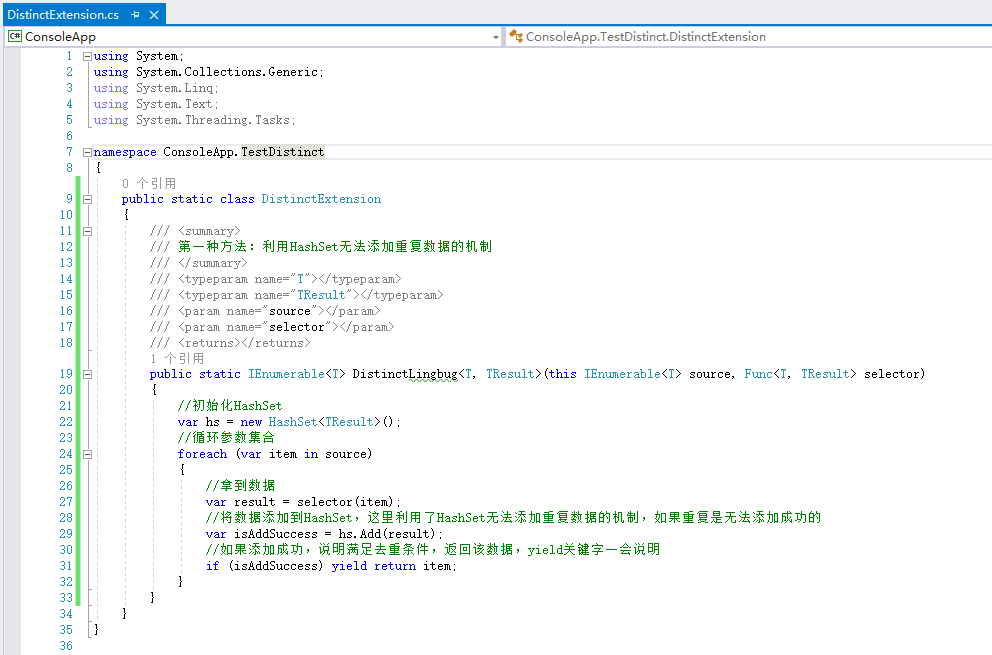
Task: Click line number 19 in the margin
Action: 66,374
